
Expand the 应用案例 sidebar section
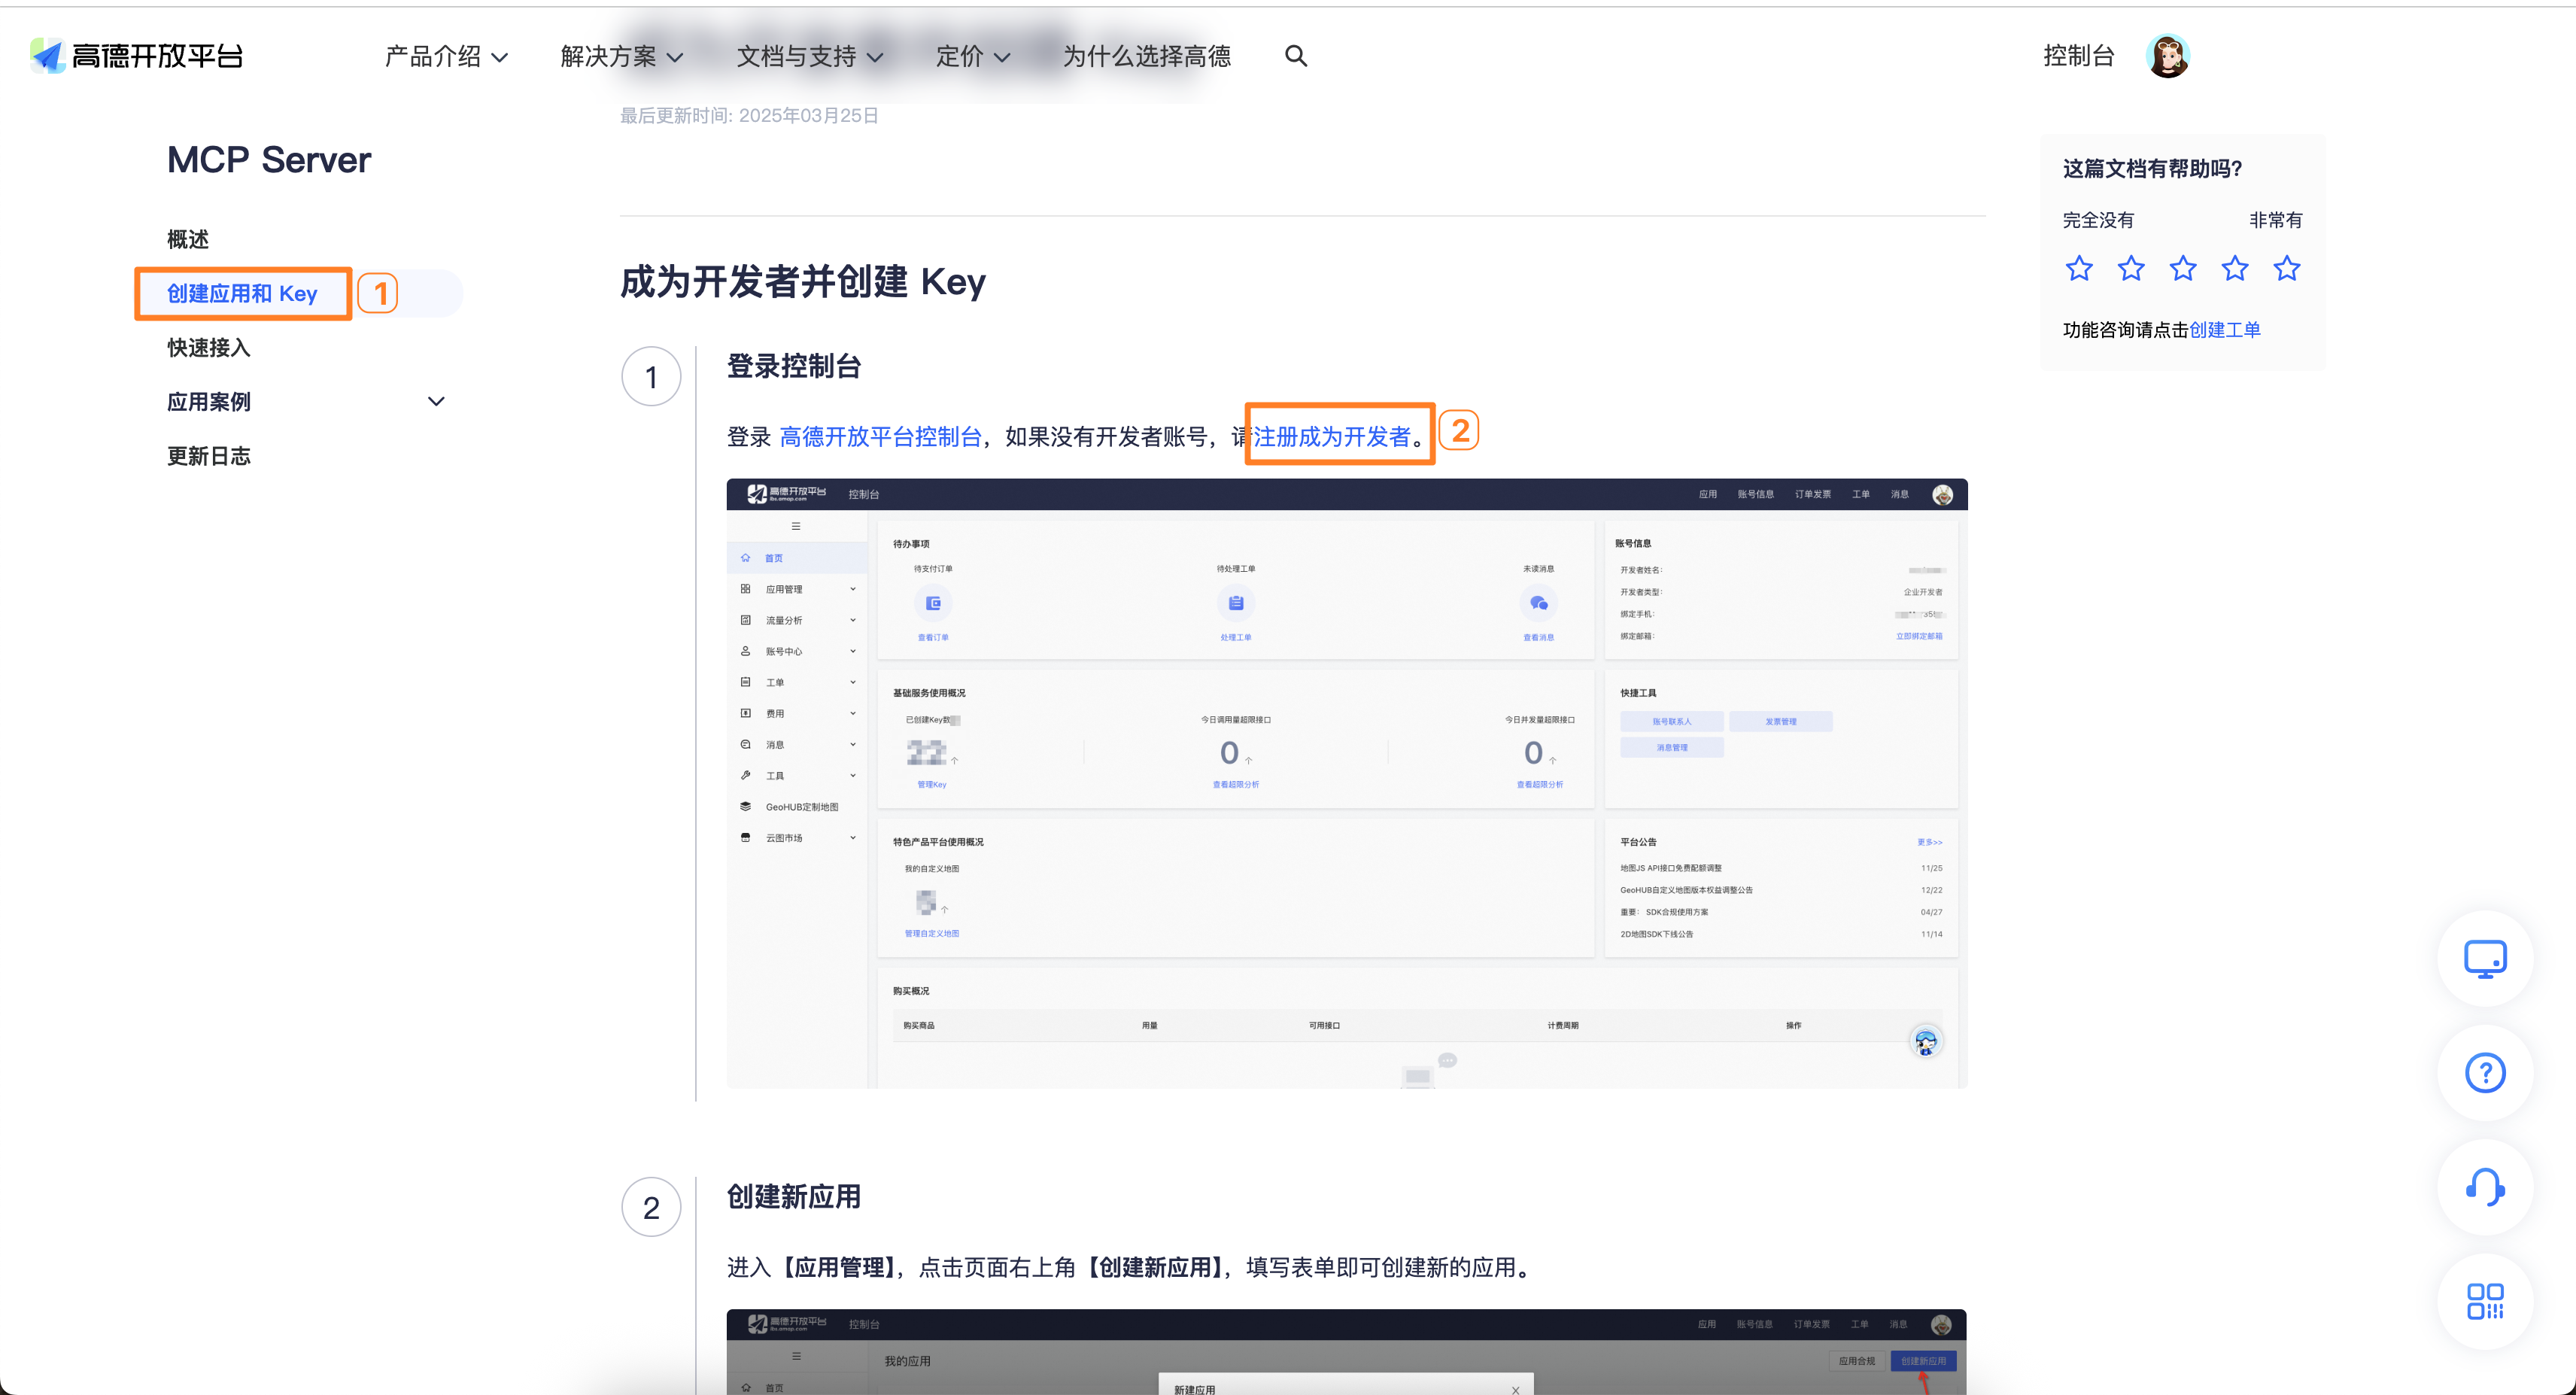(436, 402)
